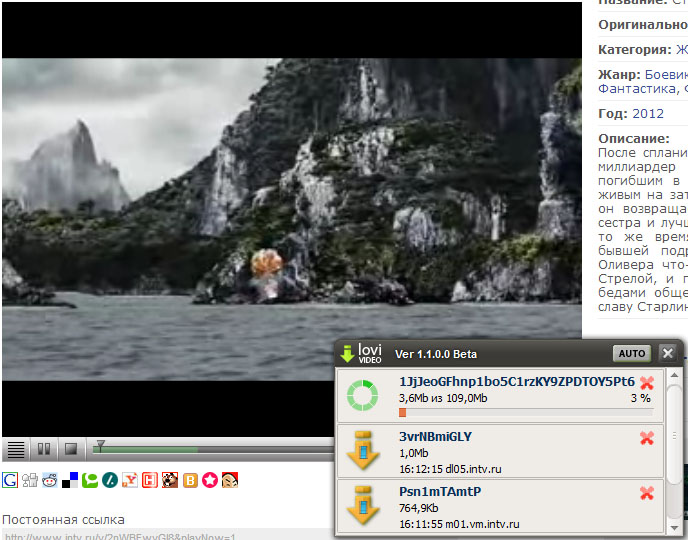Screen dimensions: 688x540
Task: Remove 3vrNBmiGLY from download list
Action: (x=647, y=438)
